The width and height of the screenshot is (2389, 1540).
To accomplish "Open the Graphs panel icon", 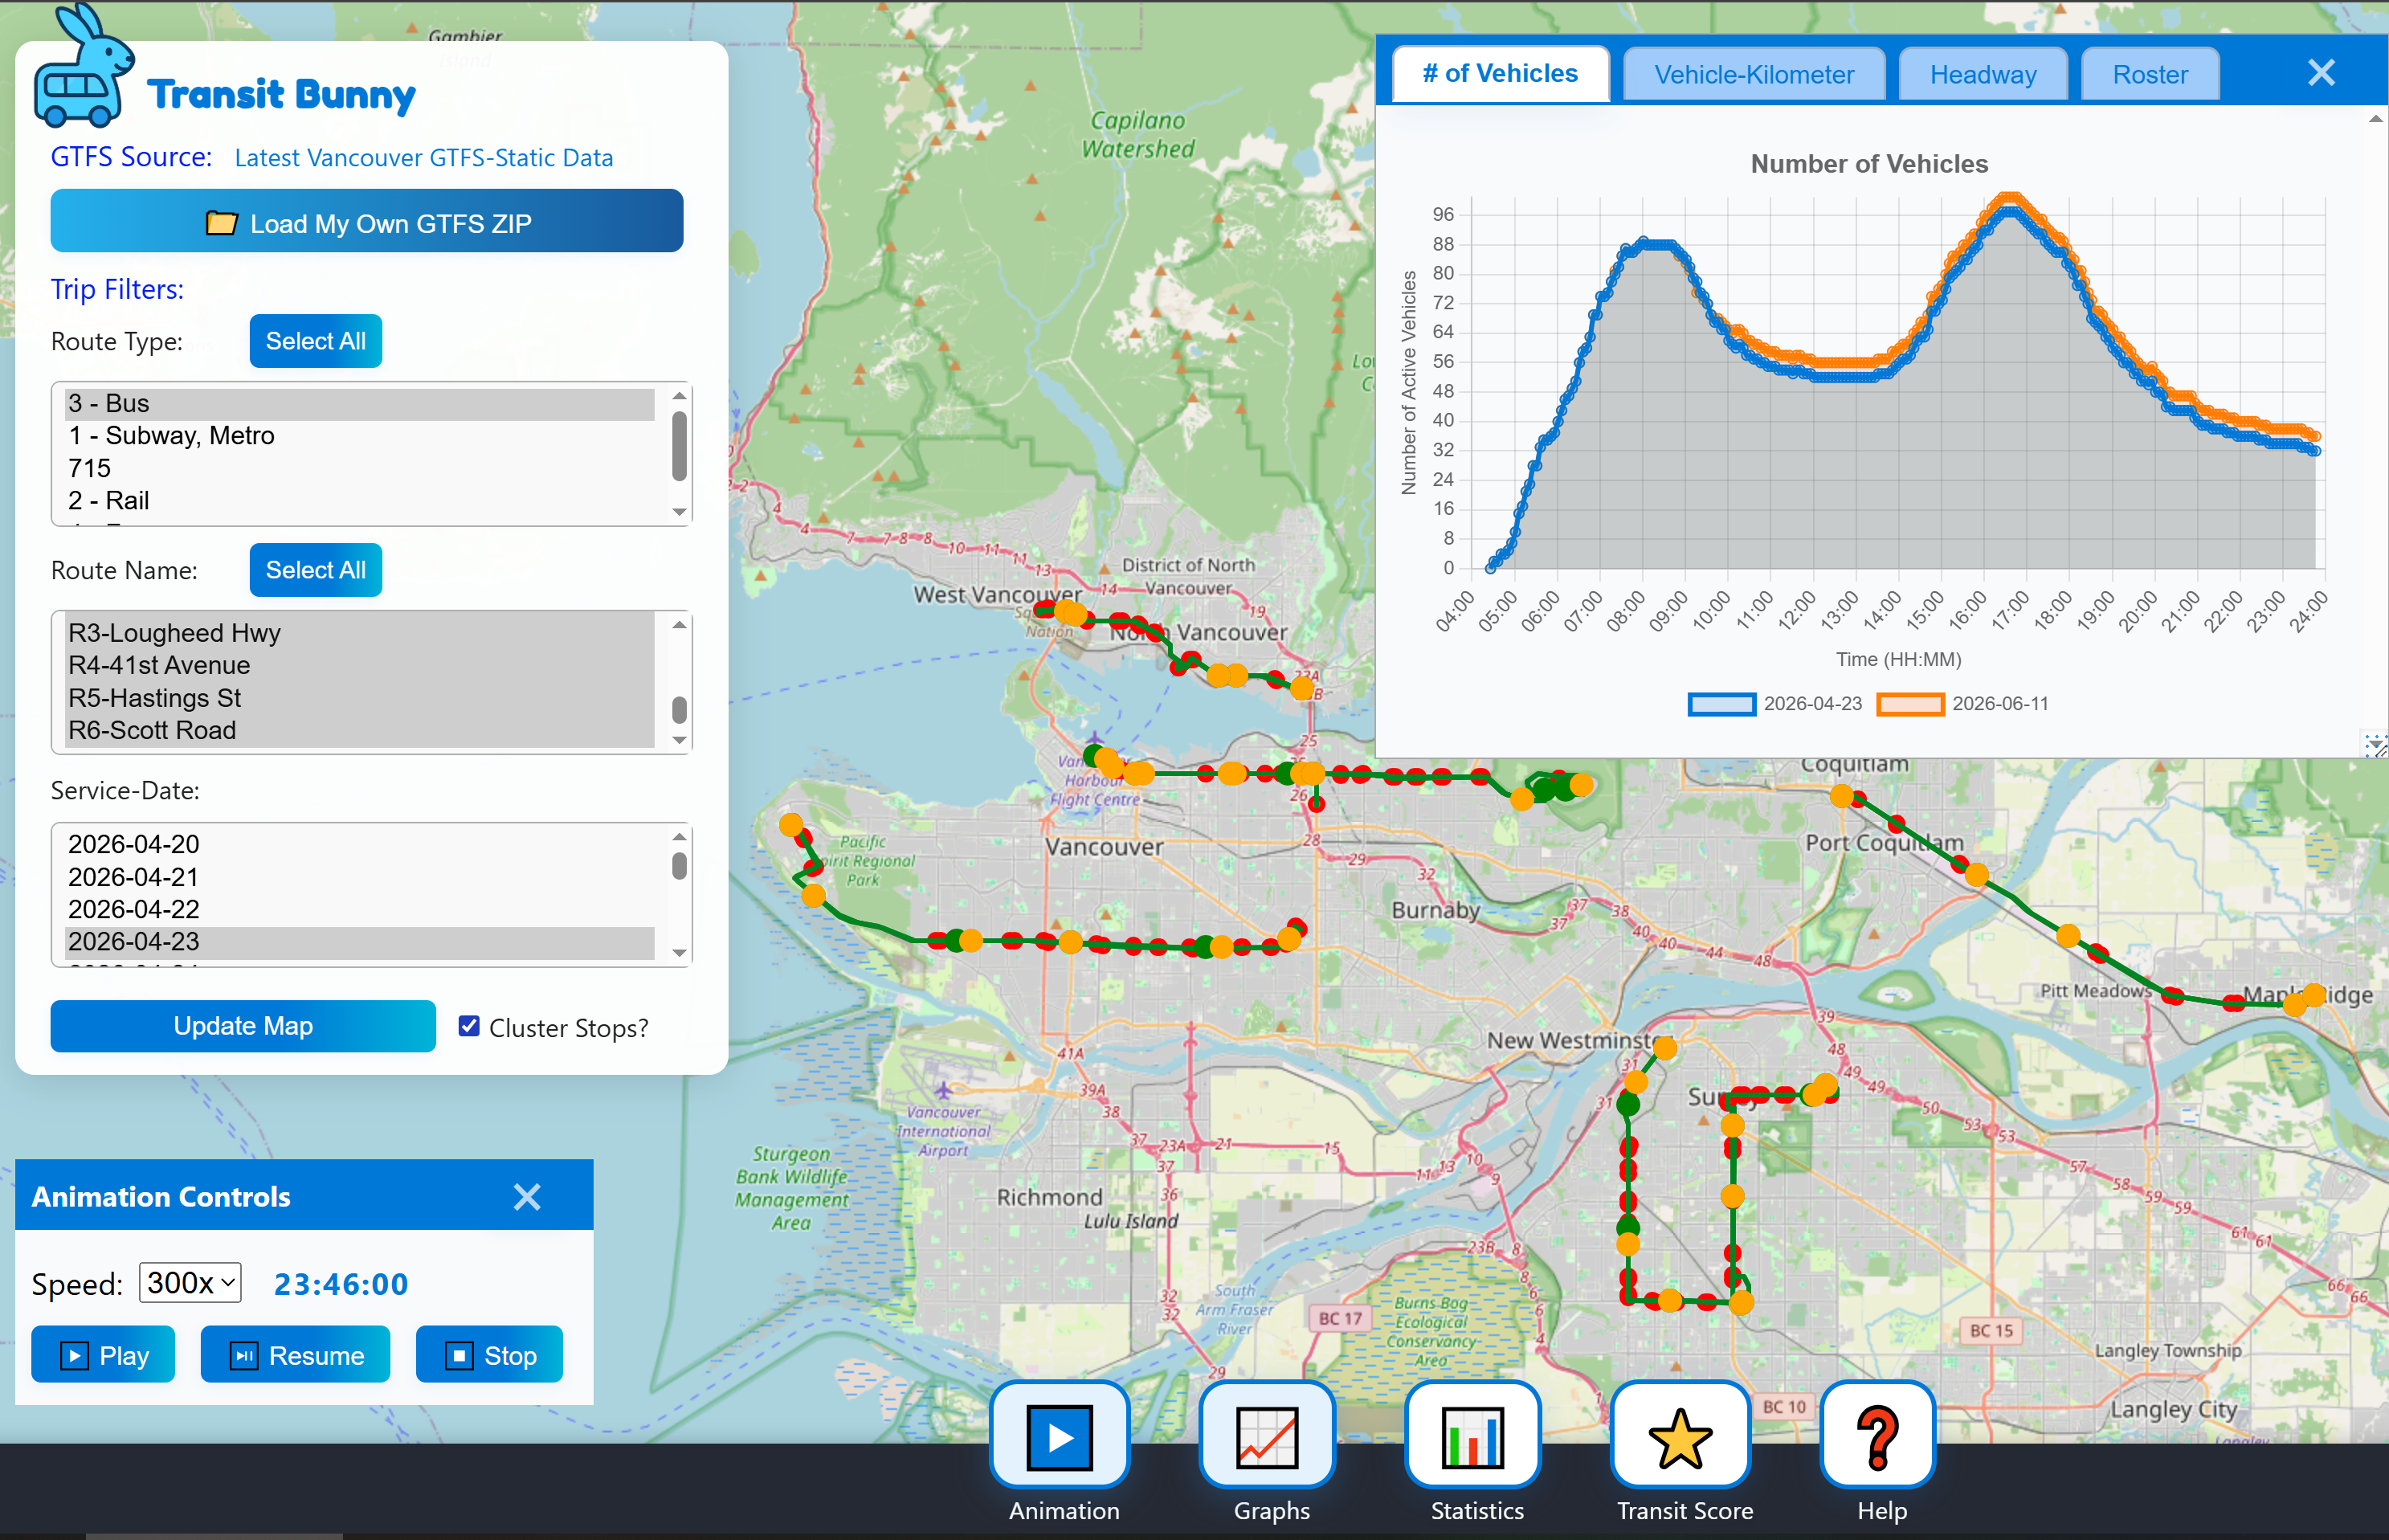I will [x=1268, y=1436].
